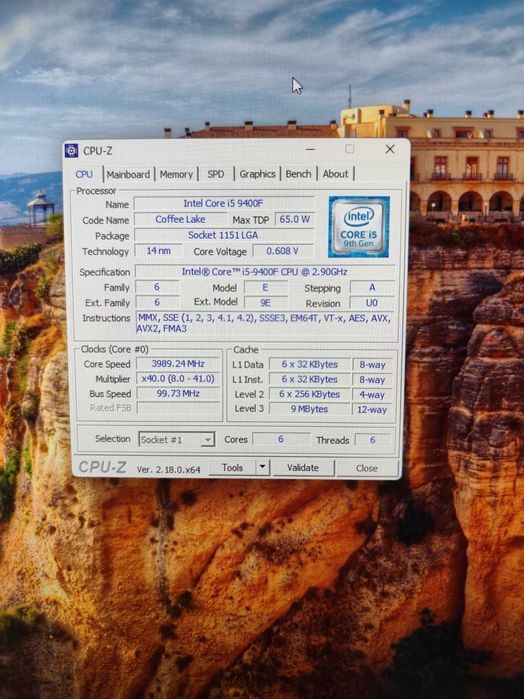Open the Socket #1 selection dropdown
Screen dimensions: 524x699
click(177, 440)
